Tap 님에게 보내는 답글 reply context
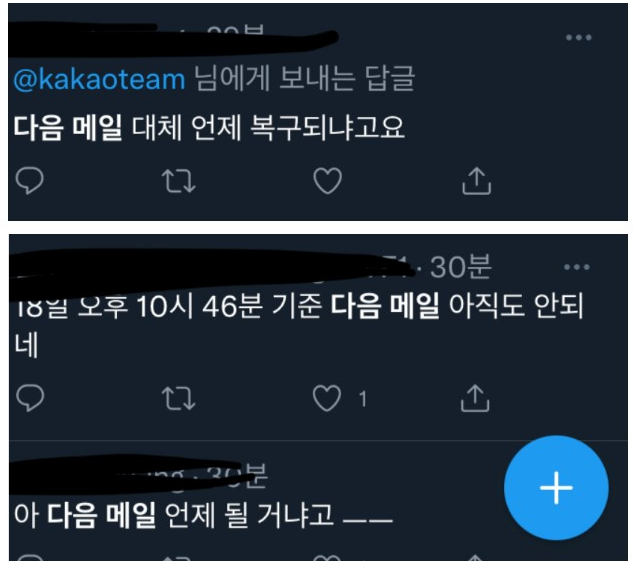Image resolution: width=637 pixels, height=561 pixels. coord(304,79)
